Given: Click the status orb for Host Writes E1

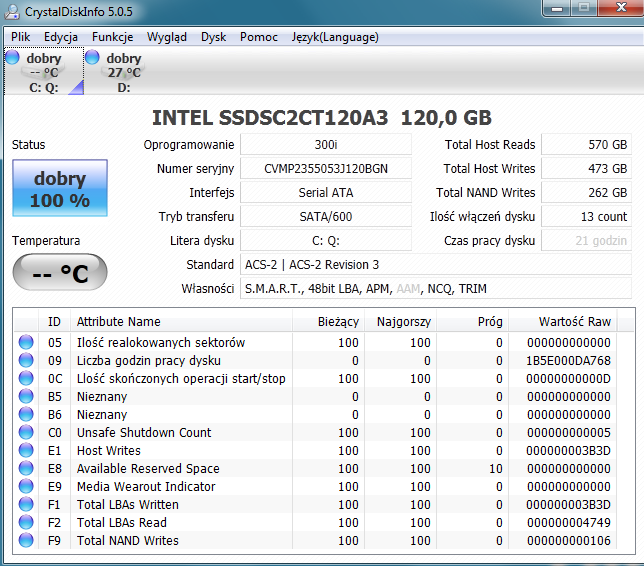Looking at the screenshot, I should tap(26, 450).
